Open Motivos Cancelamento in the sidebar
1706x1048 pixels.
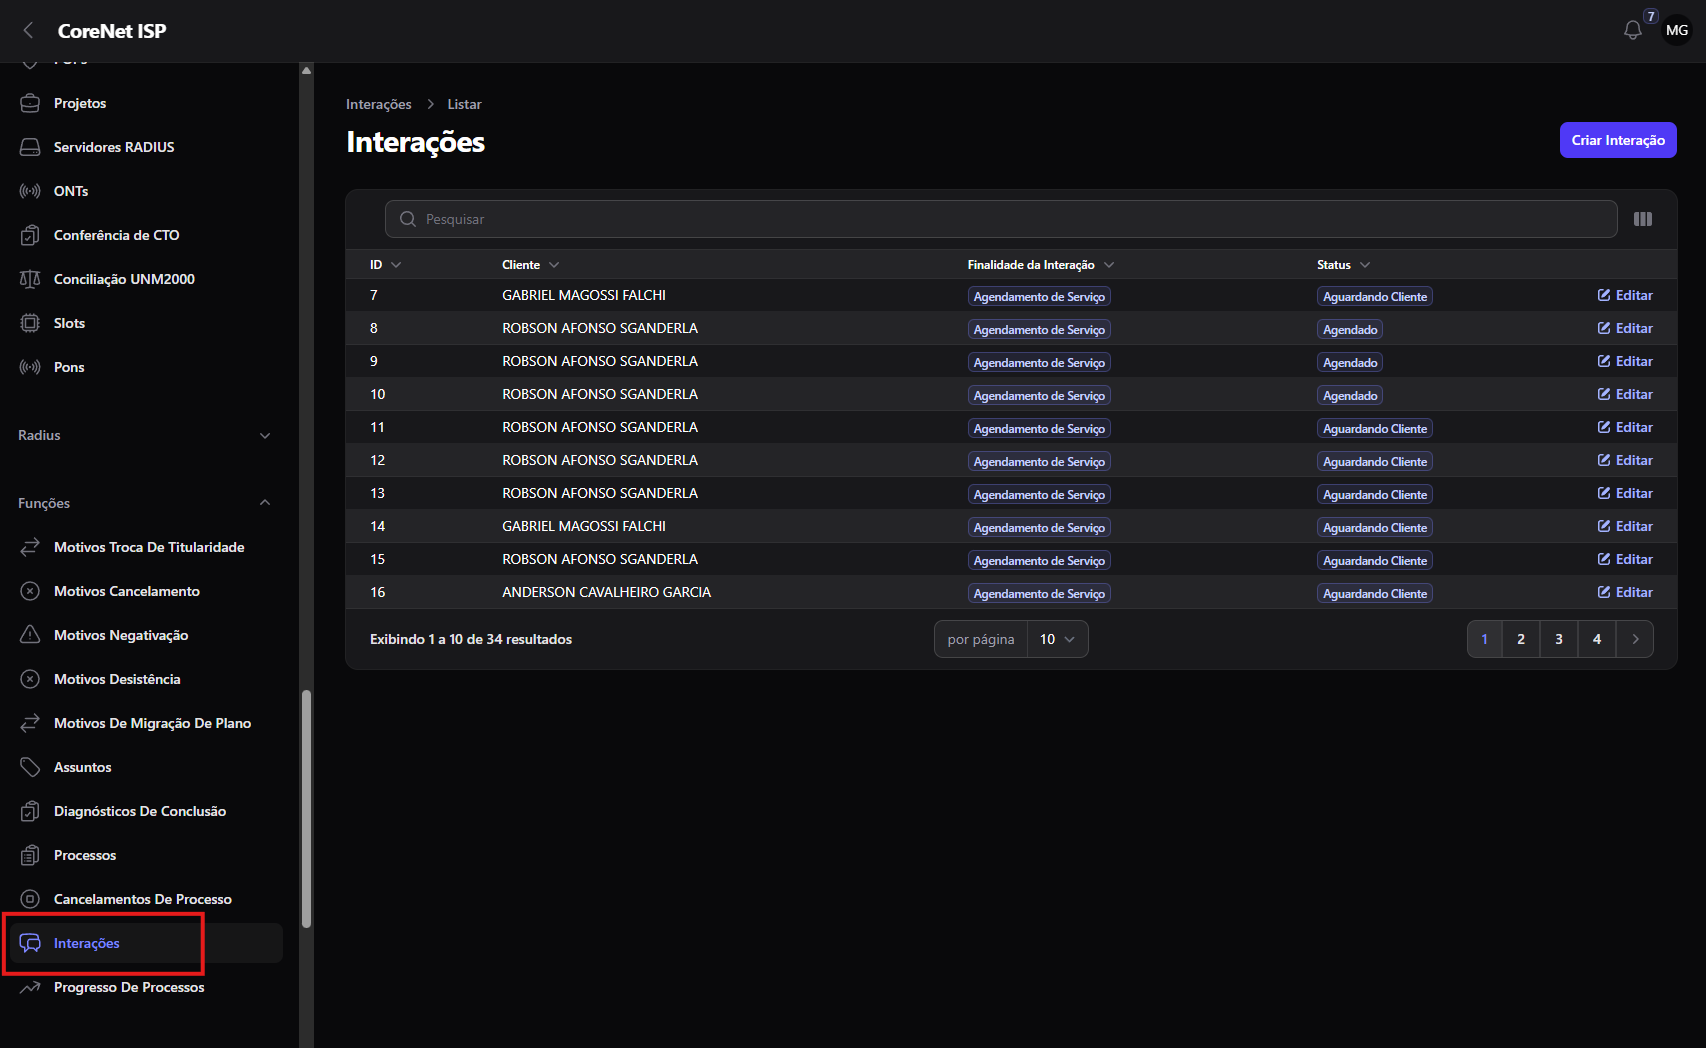point(127,591)
